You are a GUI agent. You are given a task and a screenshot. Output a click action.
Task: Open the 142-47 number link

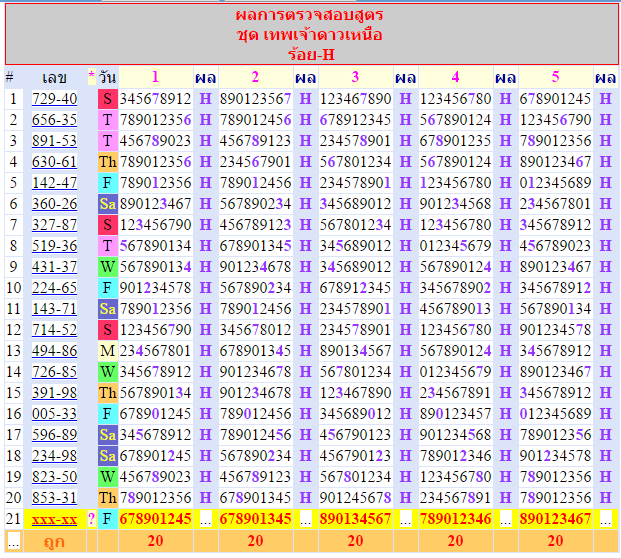click(54, 183)
